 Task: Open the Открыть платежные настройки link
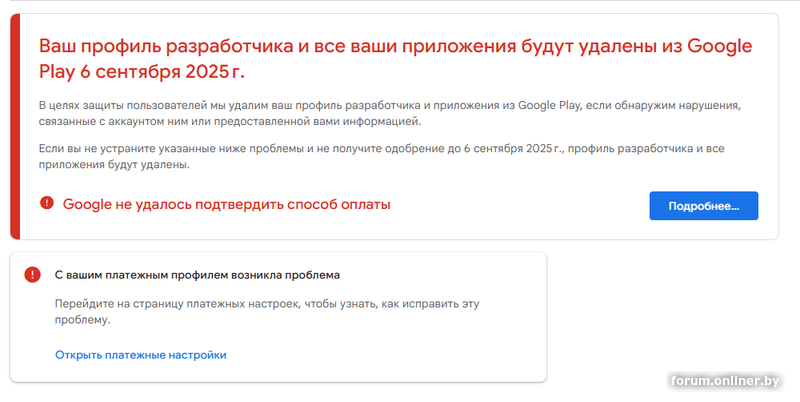141,354
